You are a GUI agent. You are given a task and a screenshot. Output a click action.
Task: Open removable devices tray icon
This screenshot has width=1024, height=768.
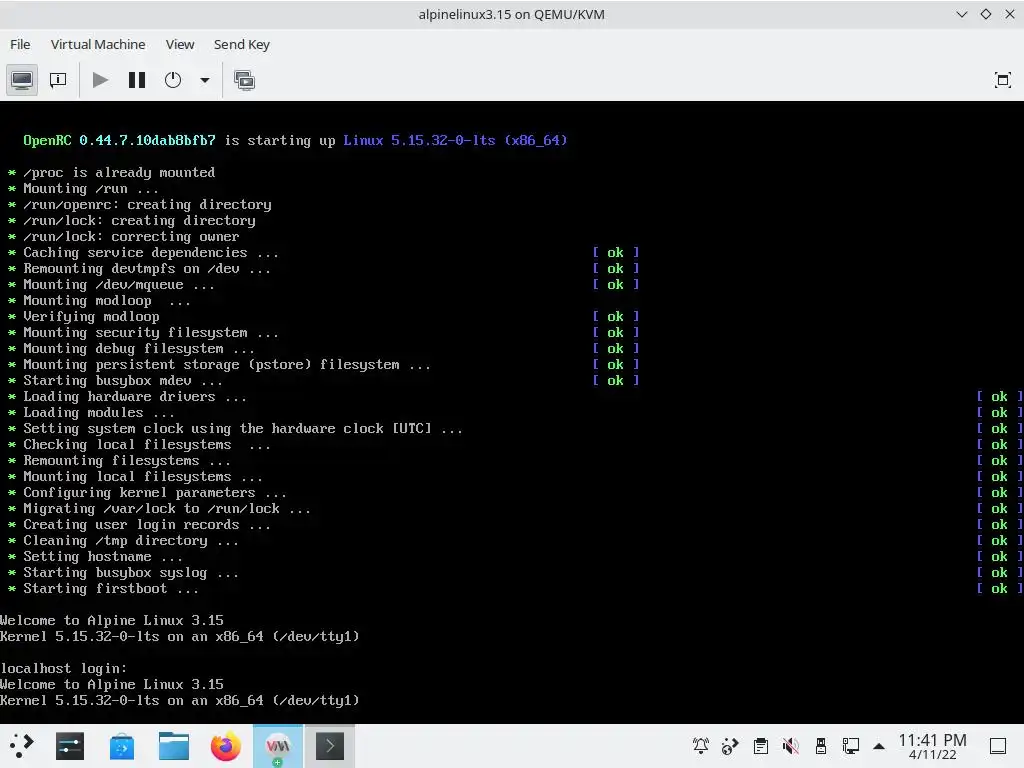point(821,746)
